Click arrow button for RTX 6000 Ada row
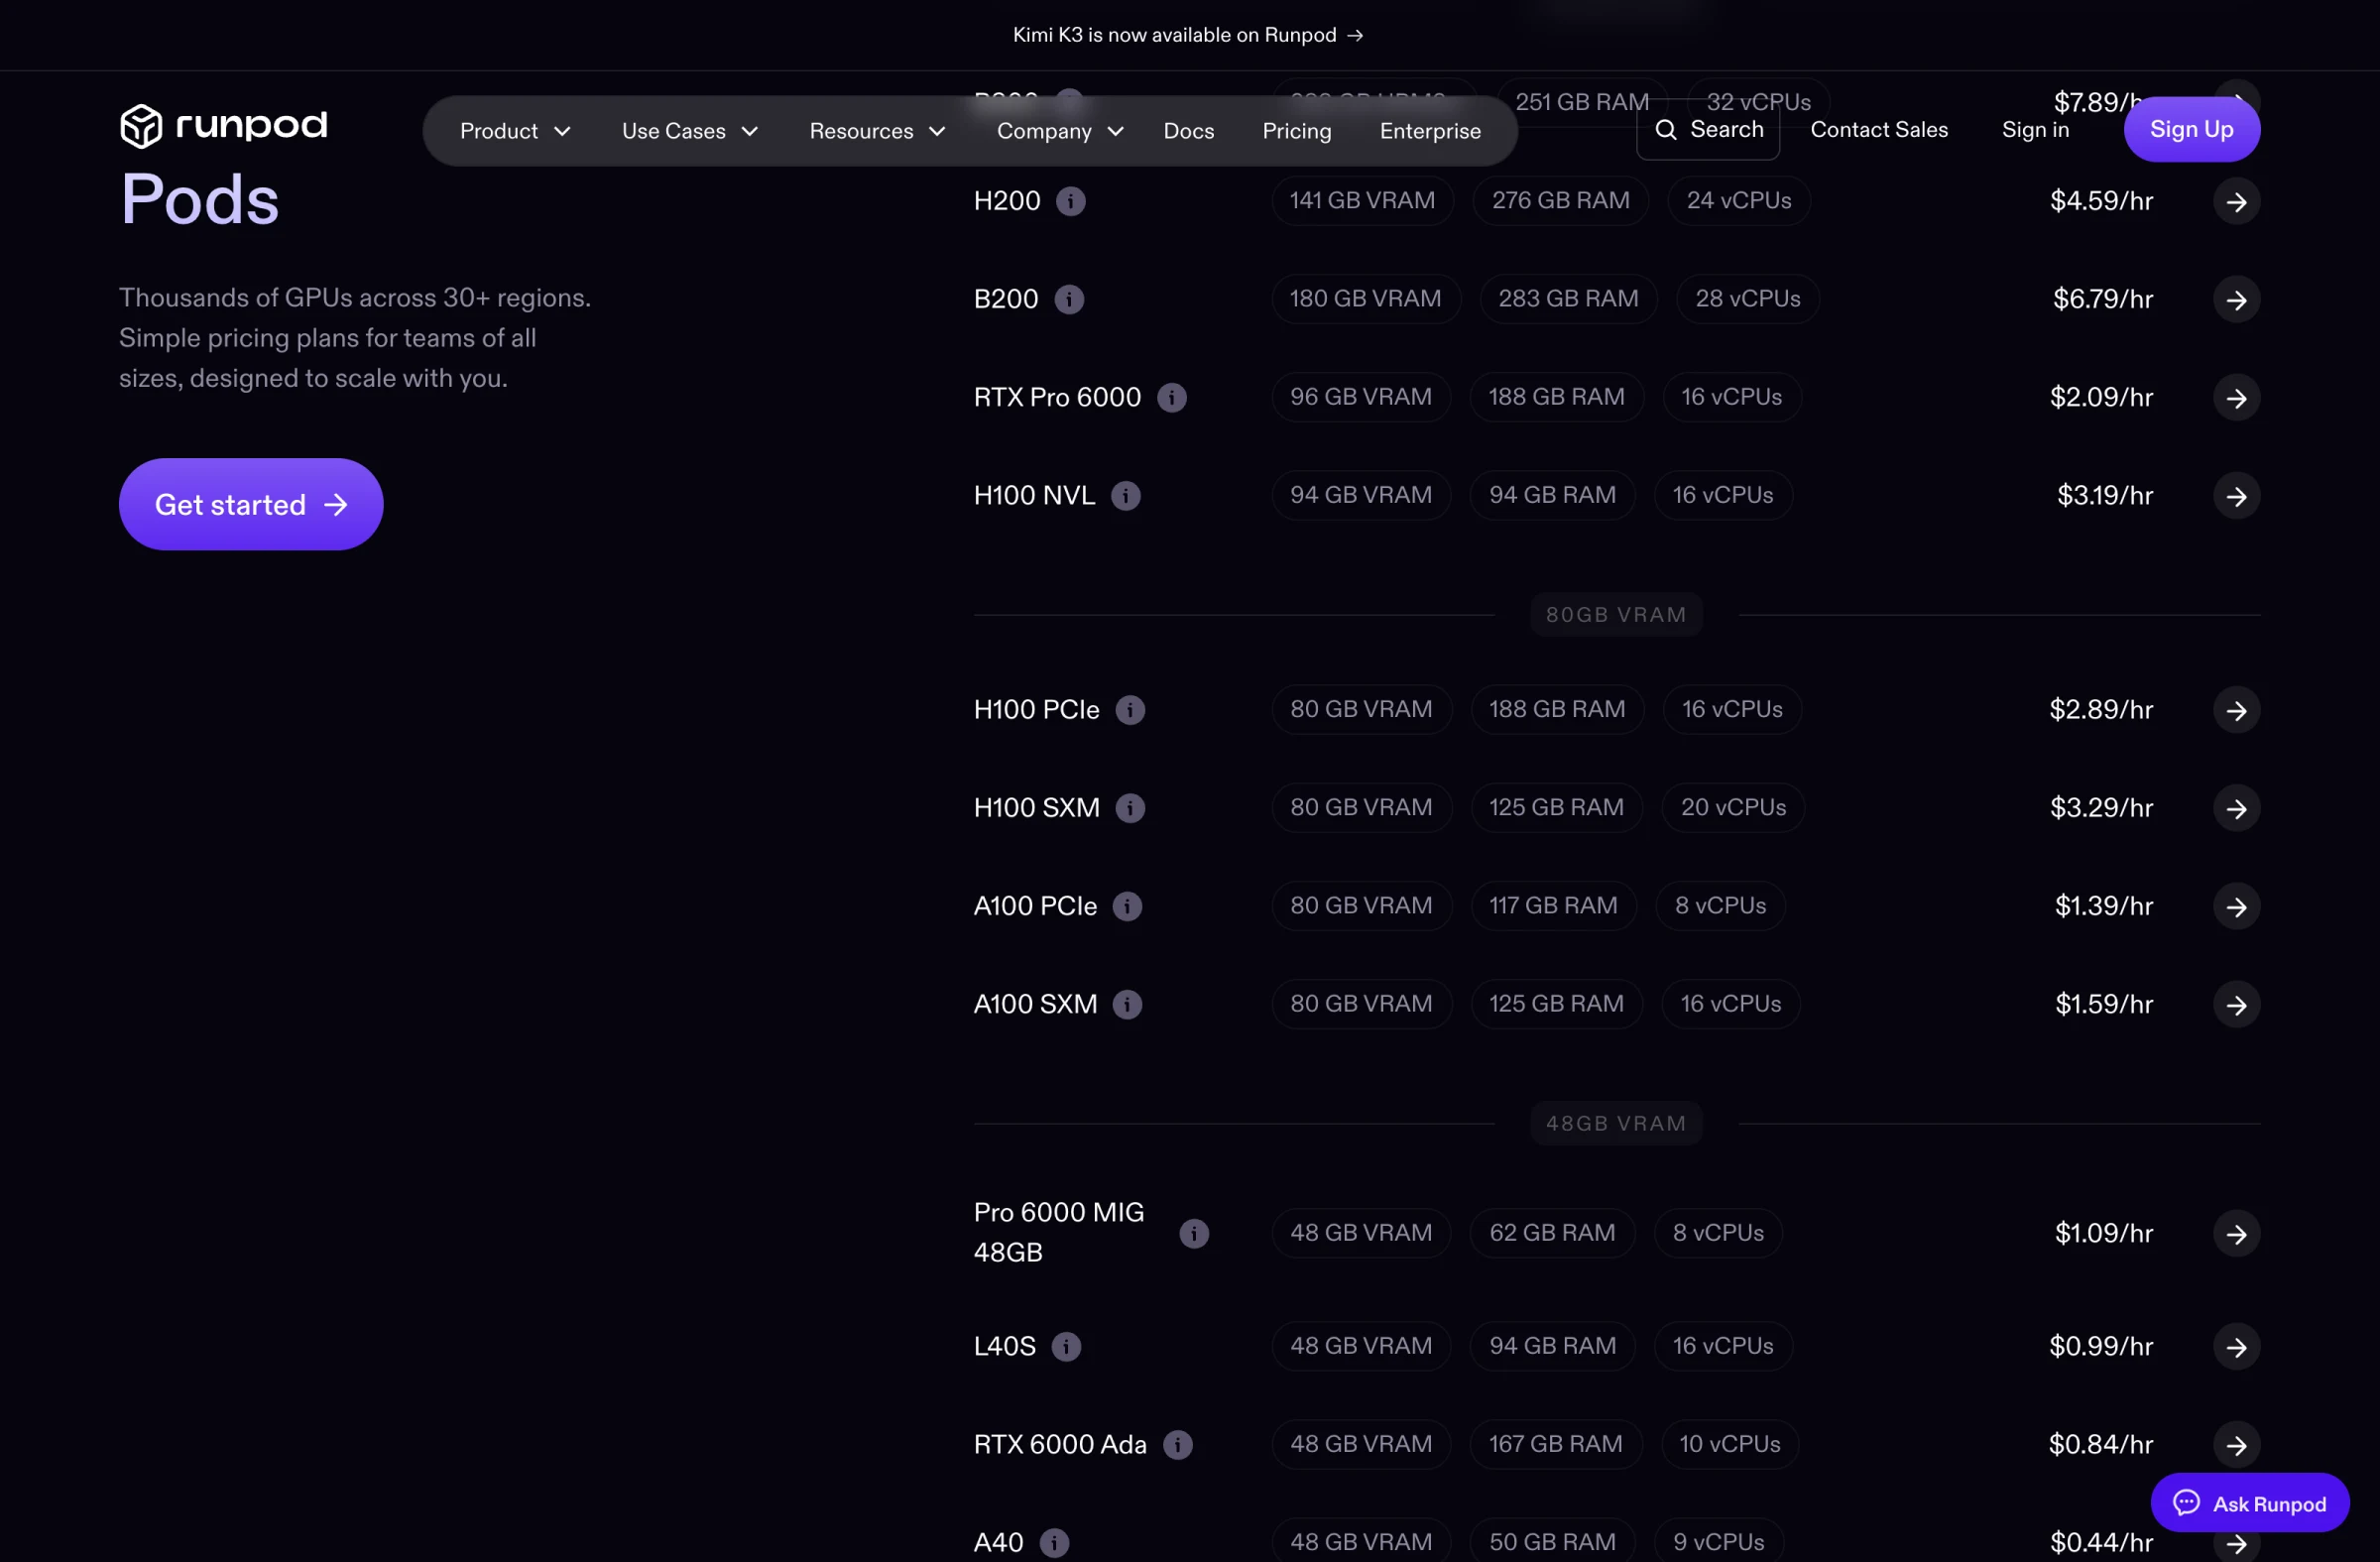 (x=2236, y=1444)
